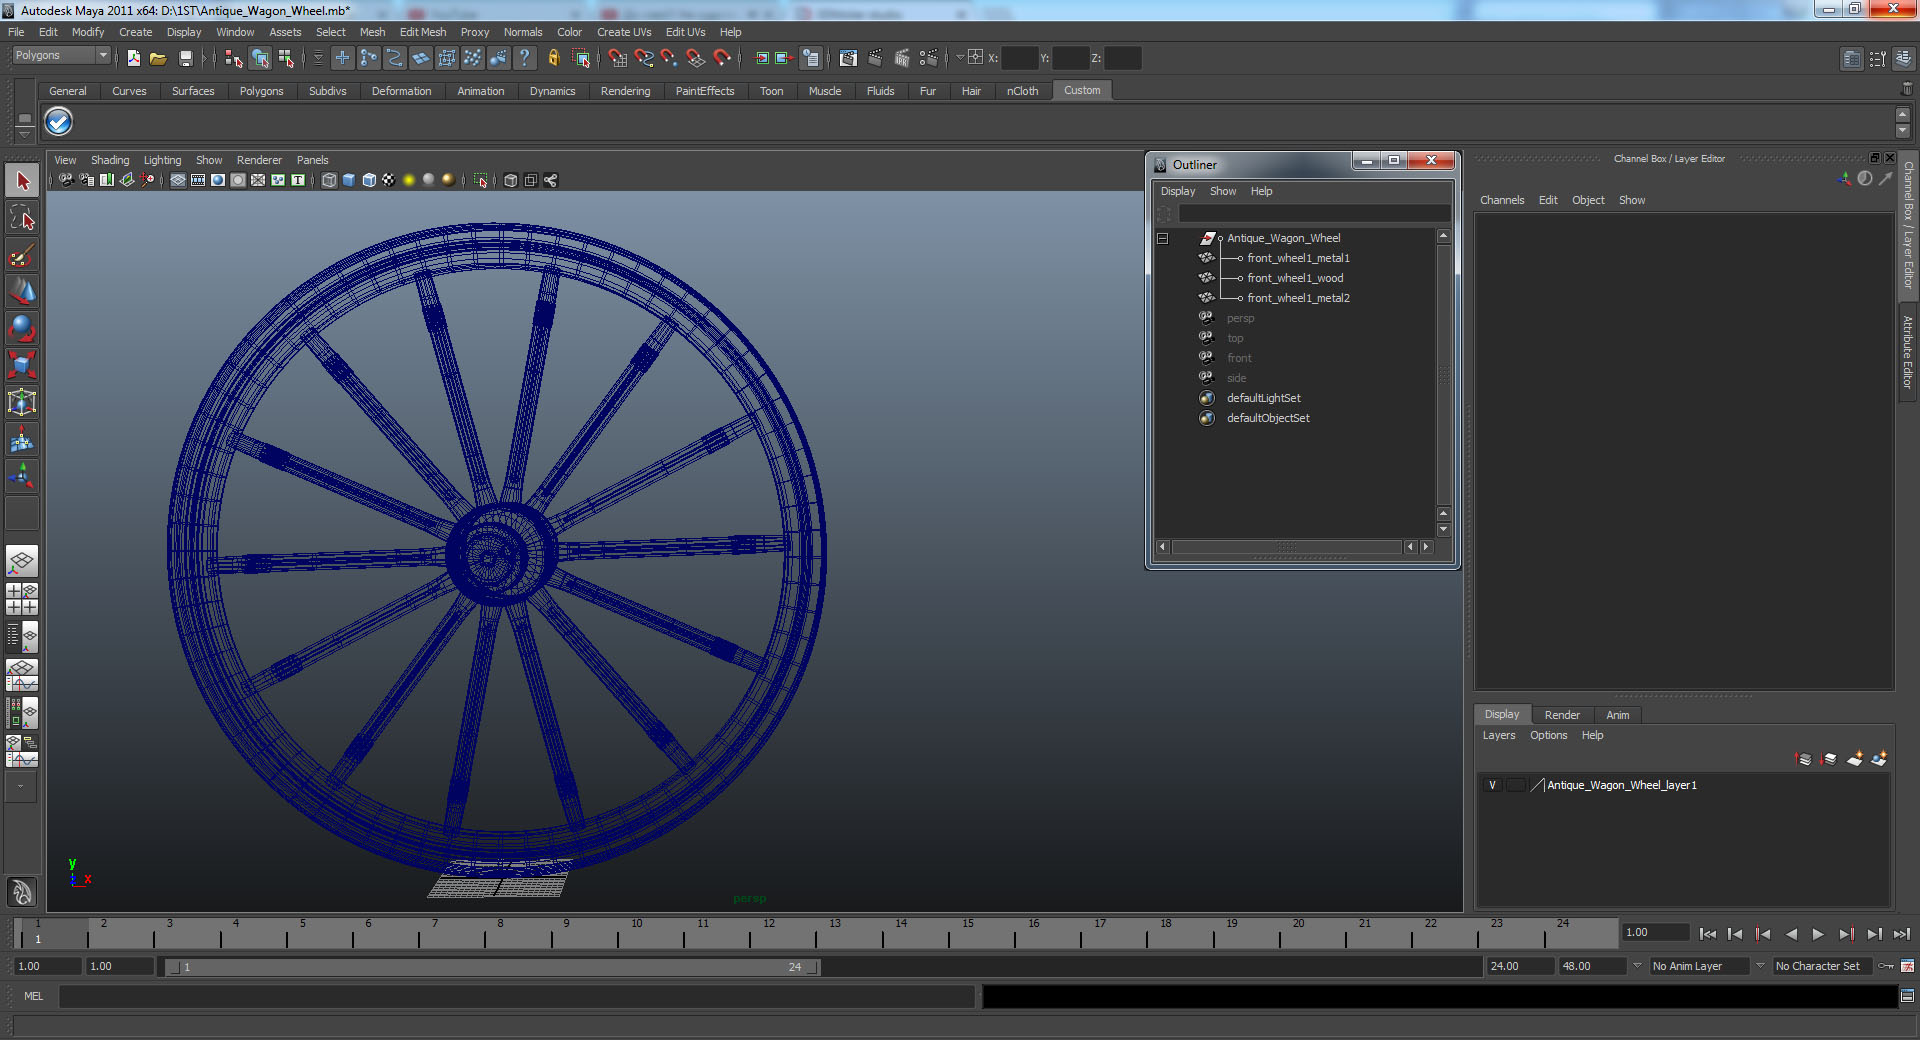Activate the Scale tool cube icon
Viewport: 1920px width, 1040px height.
[22, 365]
